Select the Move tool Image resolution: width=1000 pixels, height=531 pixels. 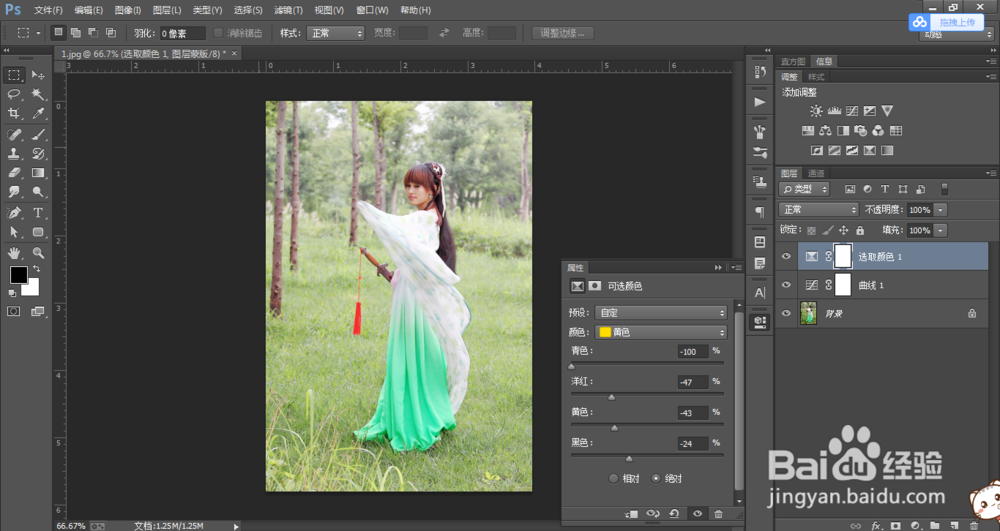(38, 75)
